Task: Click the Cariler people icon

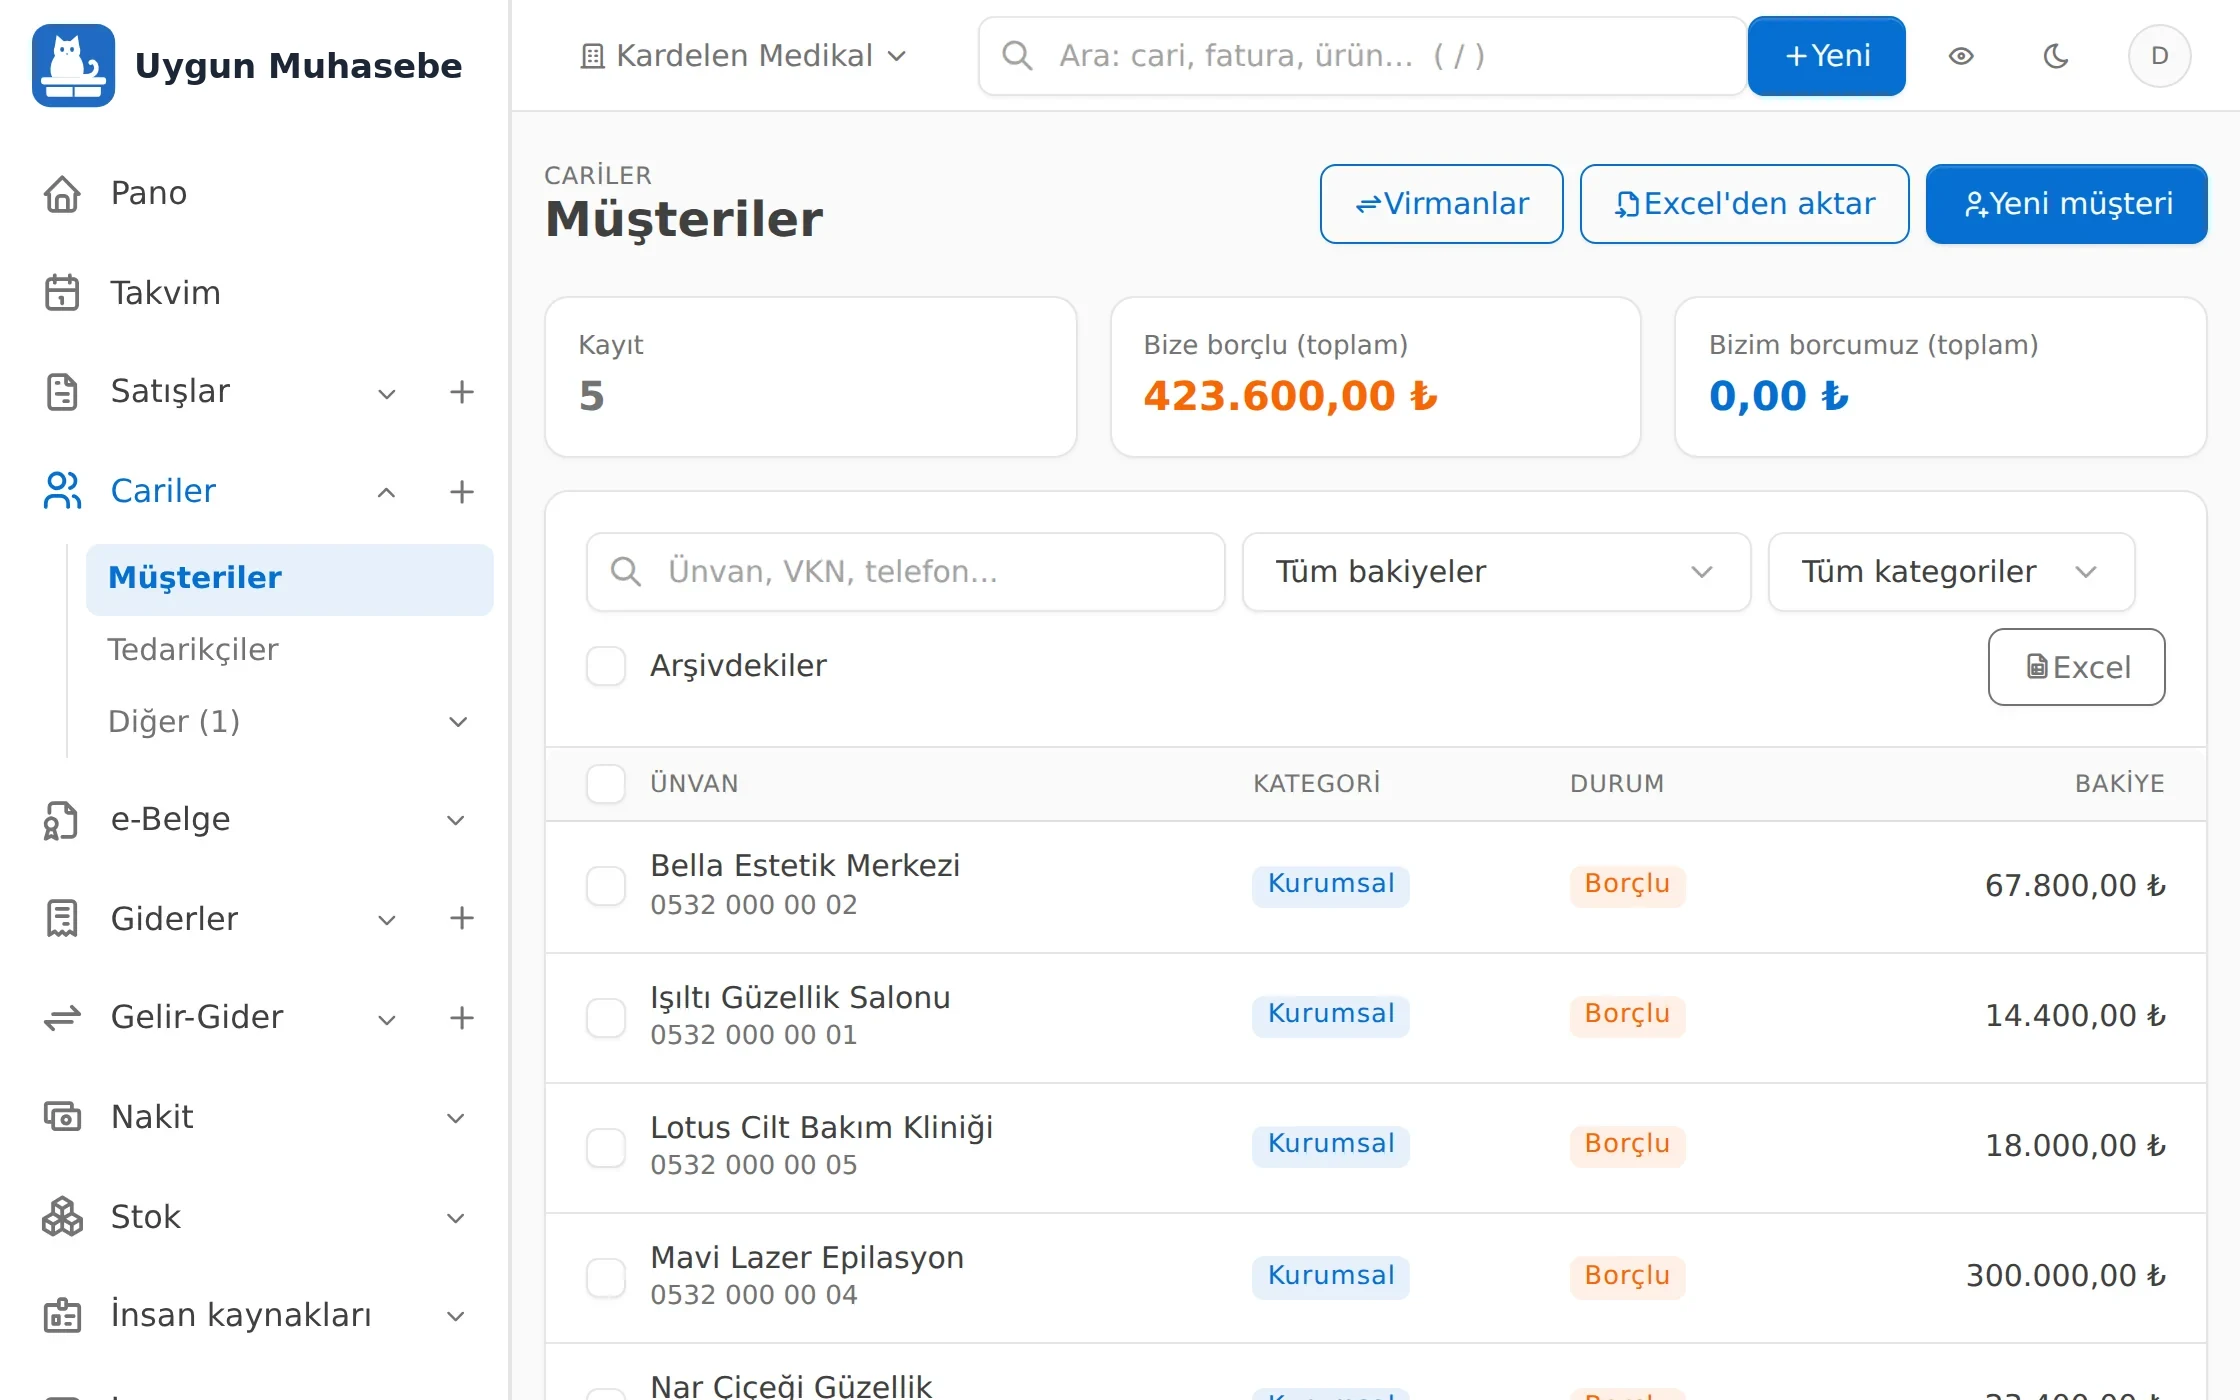Action: tap(62, 491)
